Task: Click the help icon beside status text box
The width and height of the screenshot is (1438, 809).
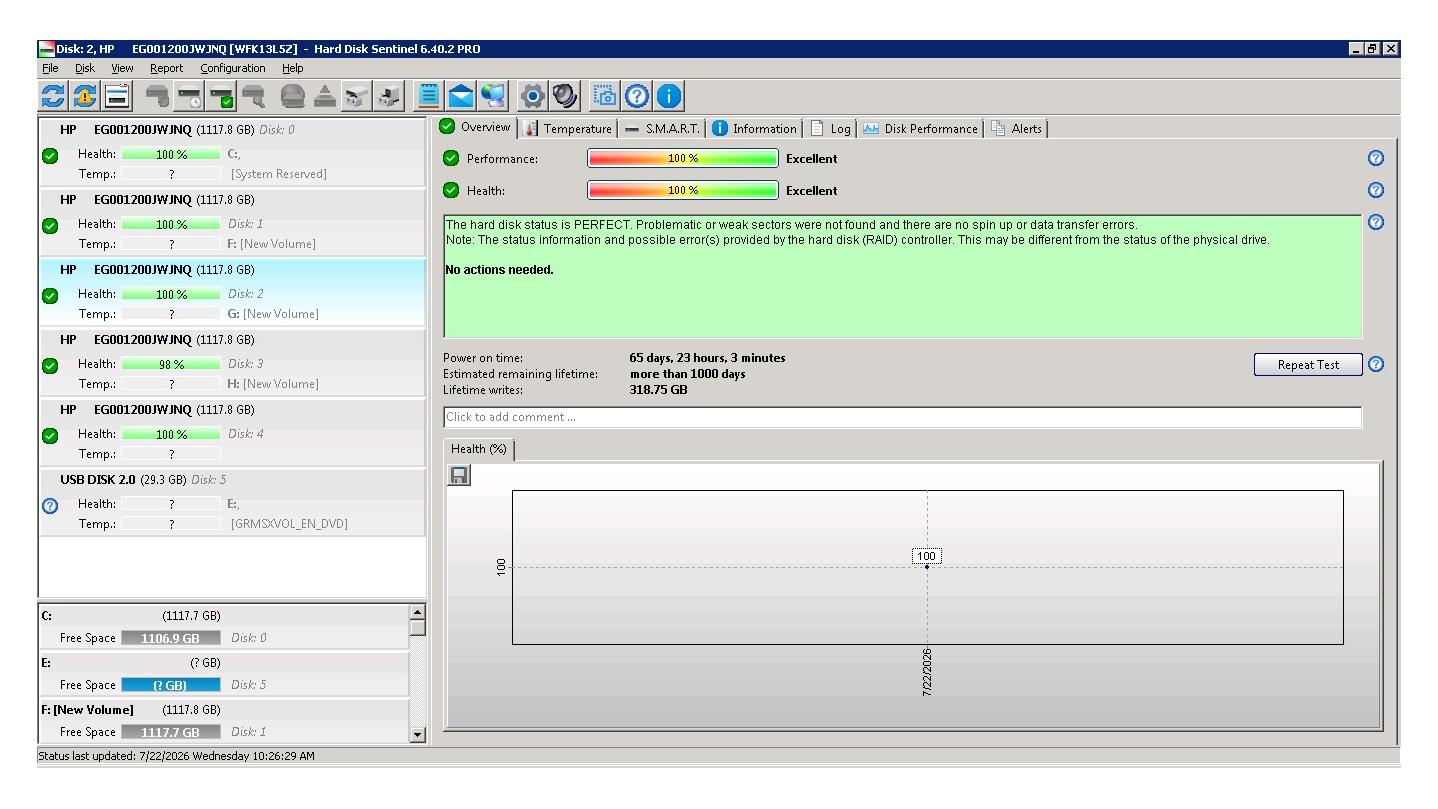Action: click(1375, 222)
